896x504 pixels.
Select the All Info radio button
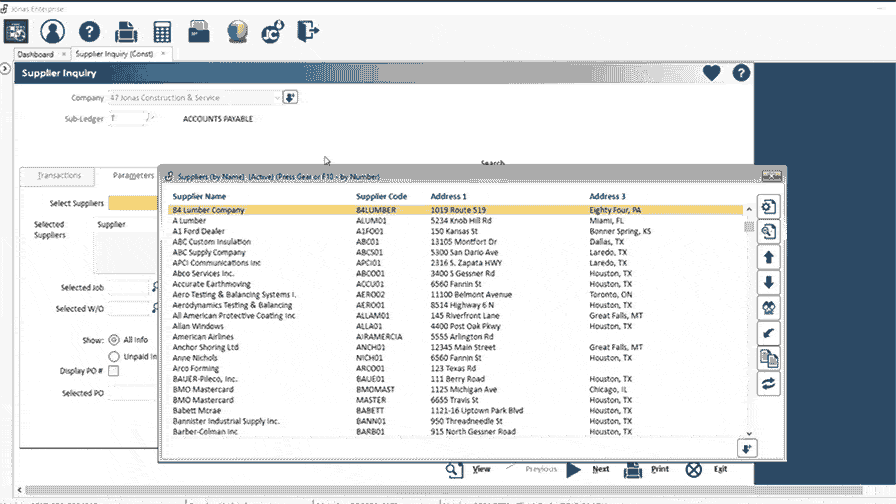pyautogui.click(x=114, y=340)
